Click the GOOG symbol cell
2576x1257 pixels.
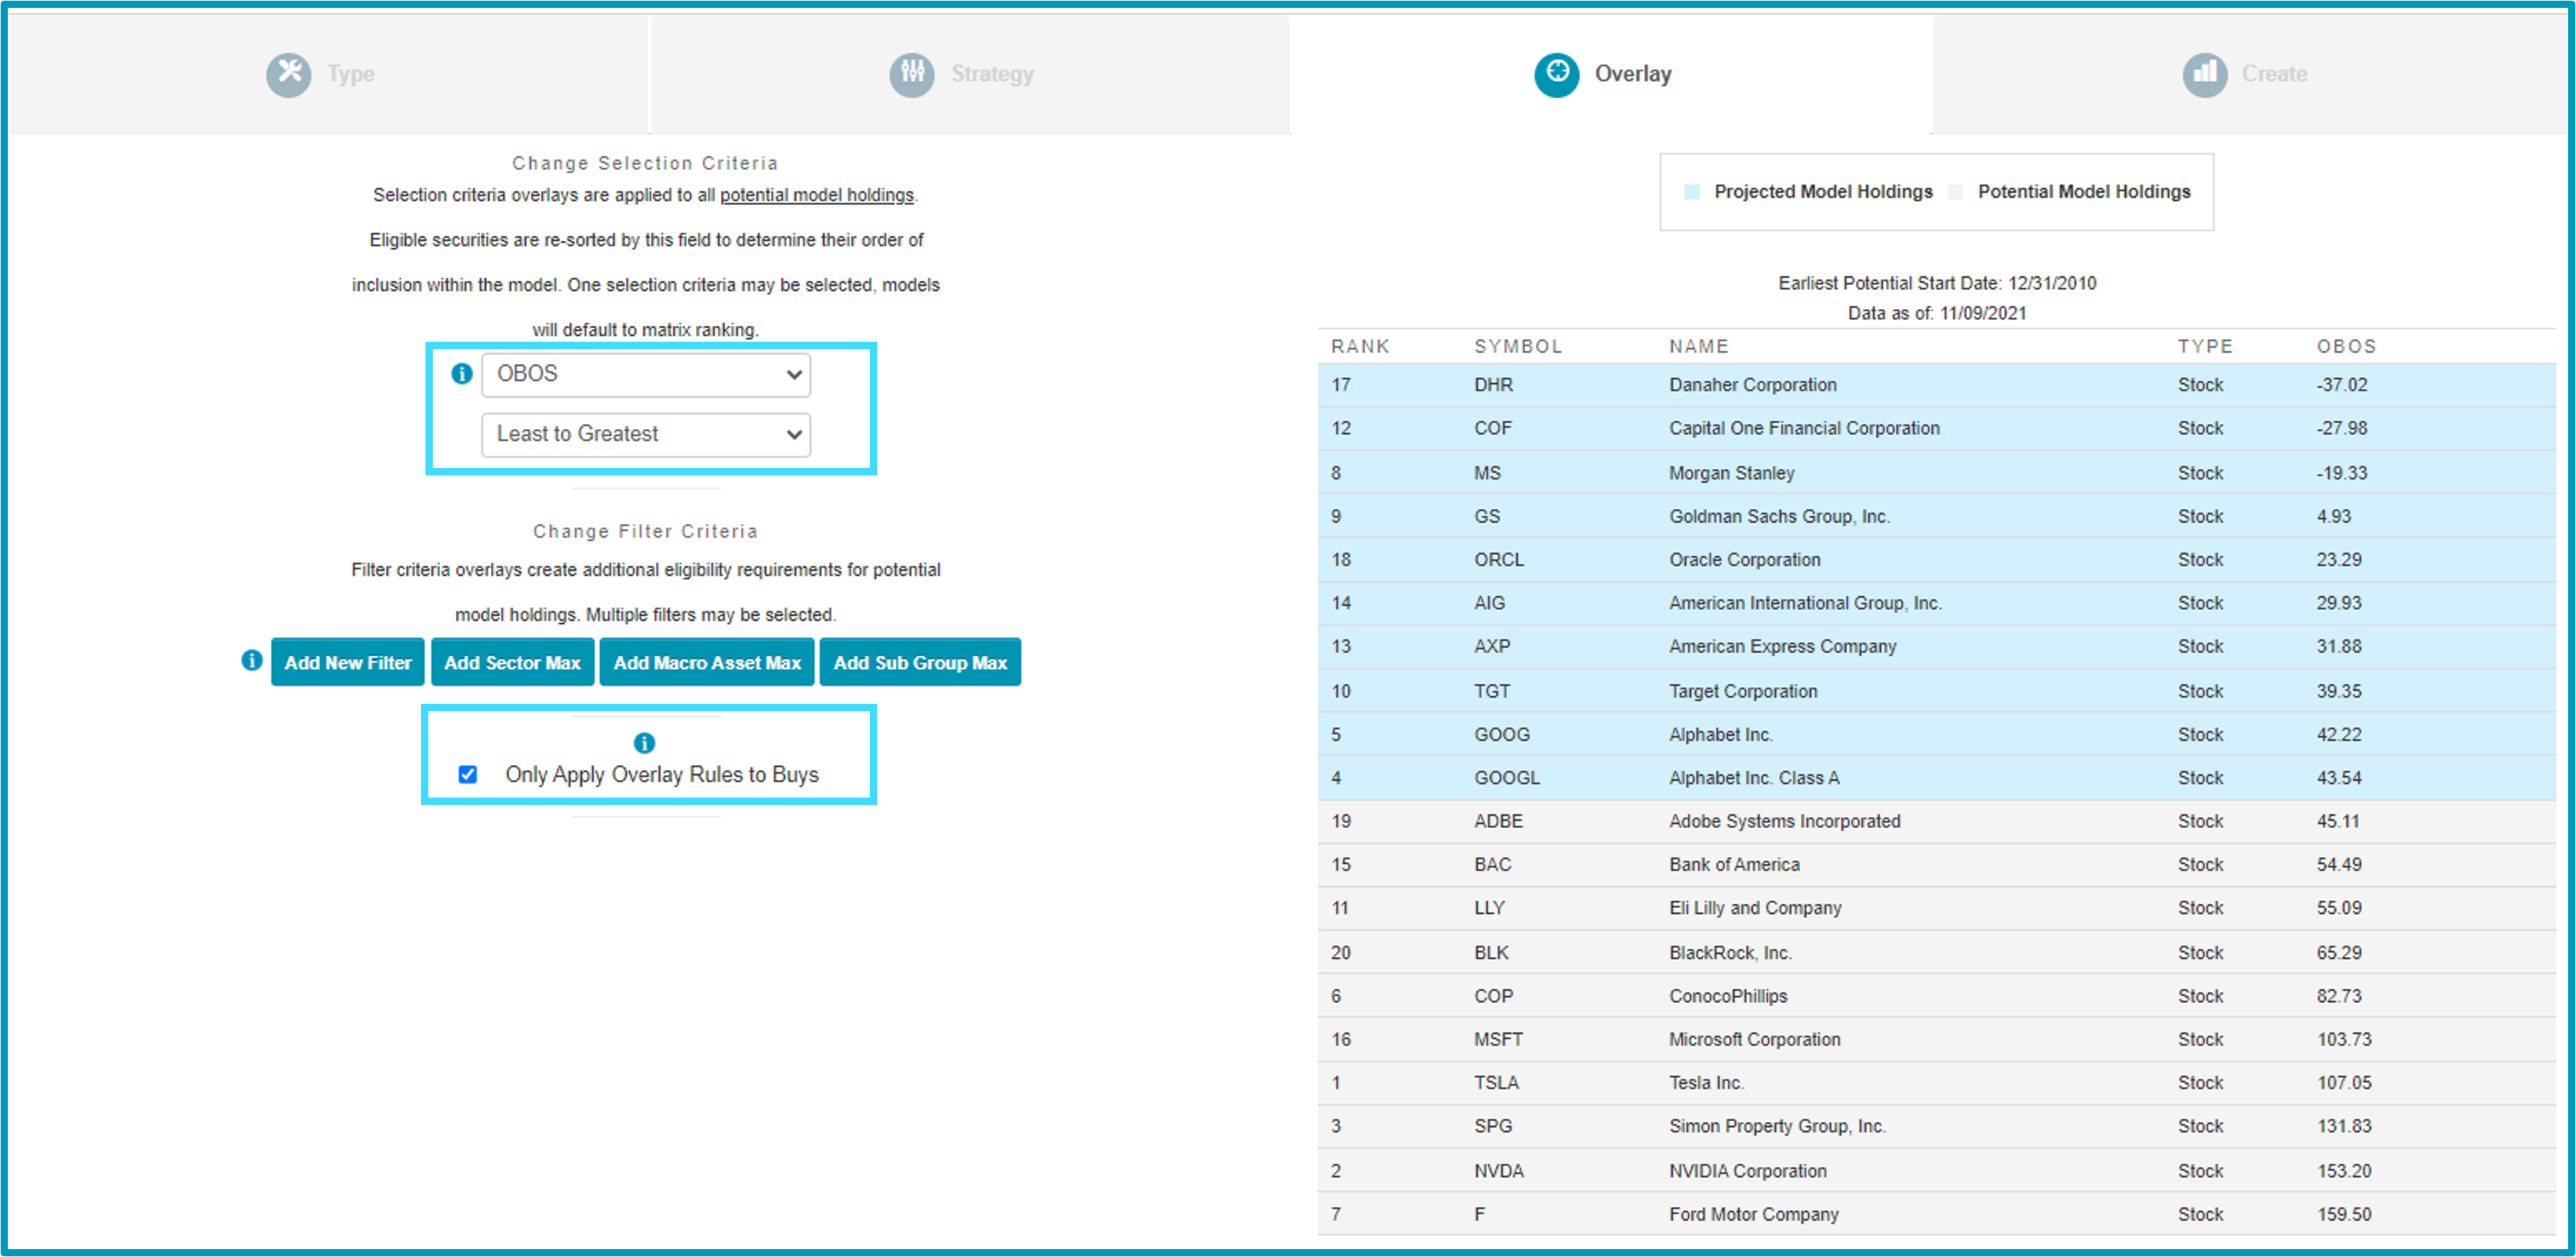(1502, 735)
